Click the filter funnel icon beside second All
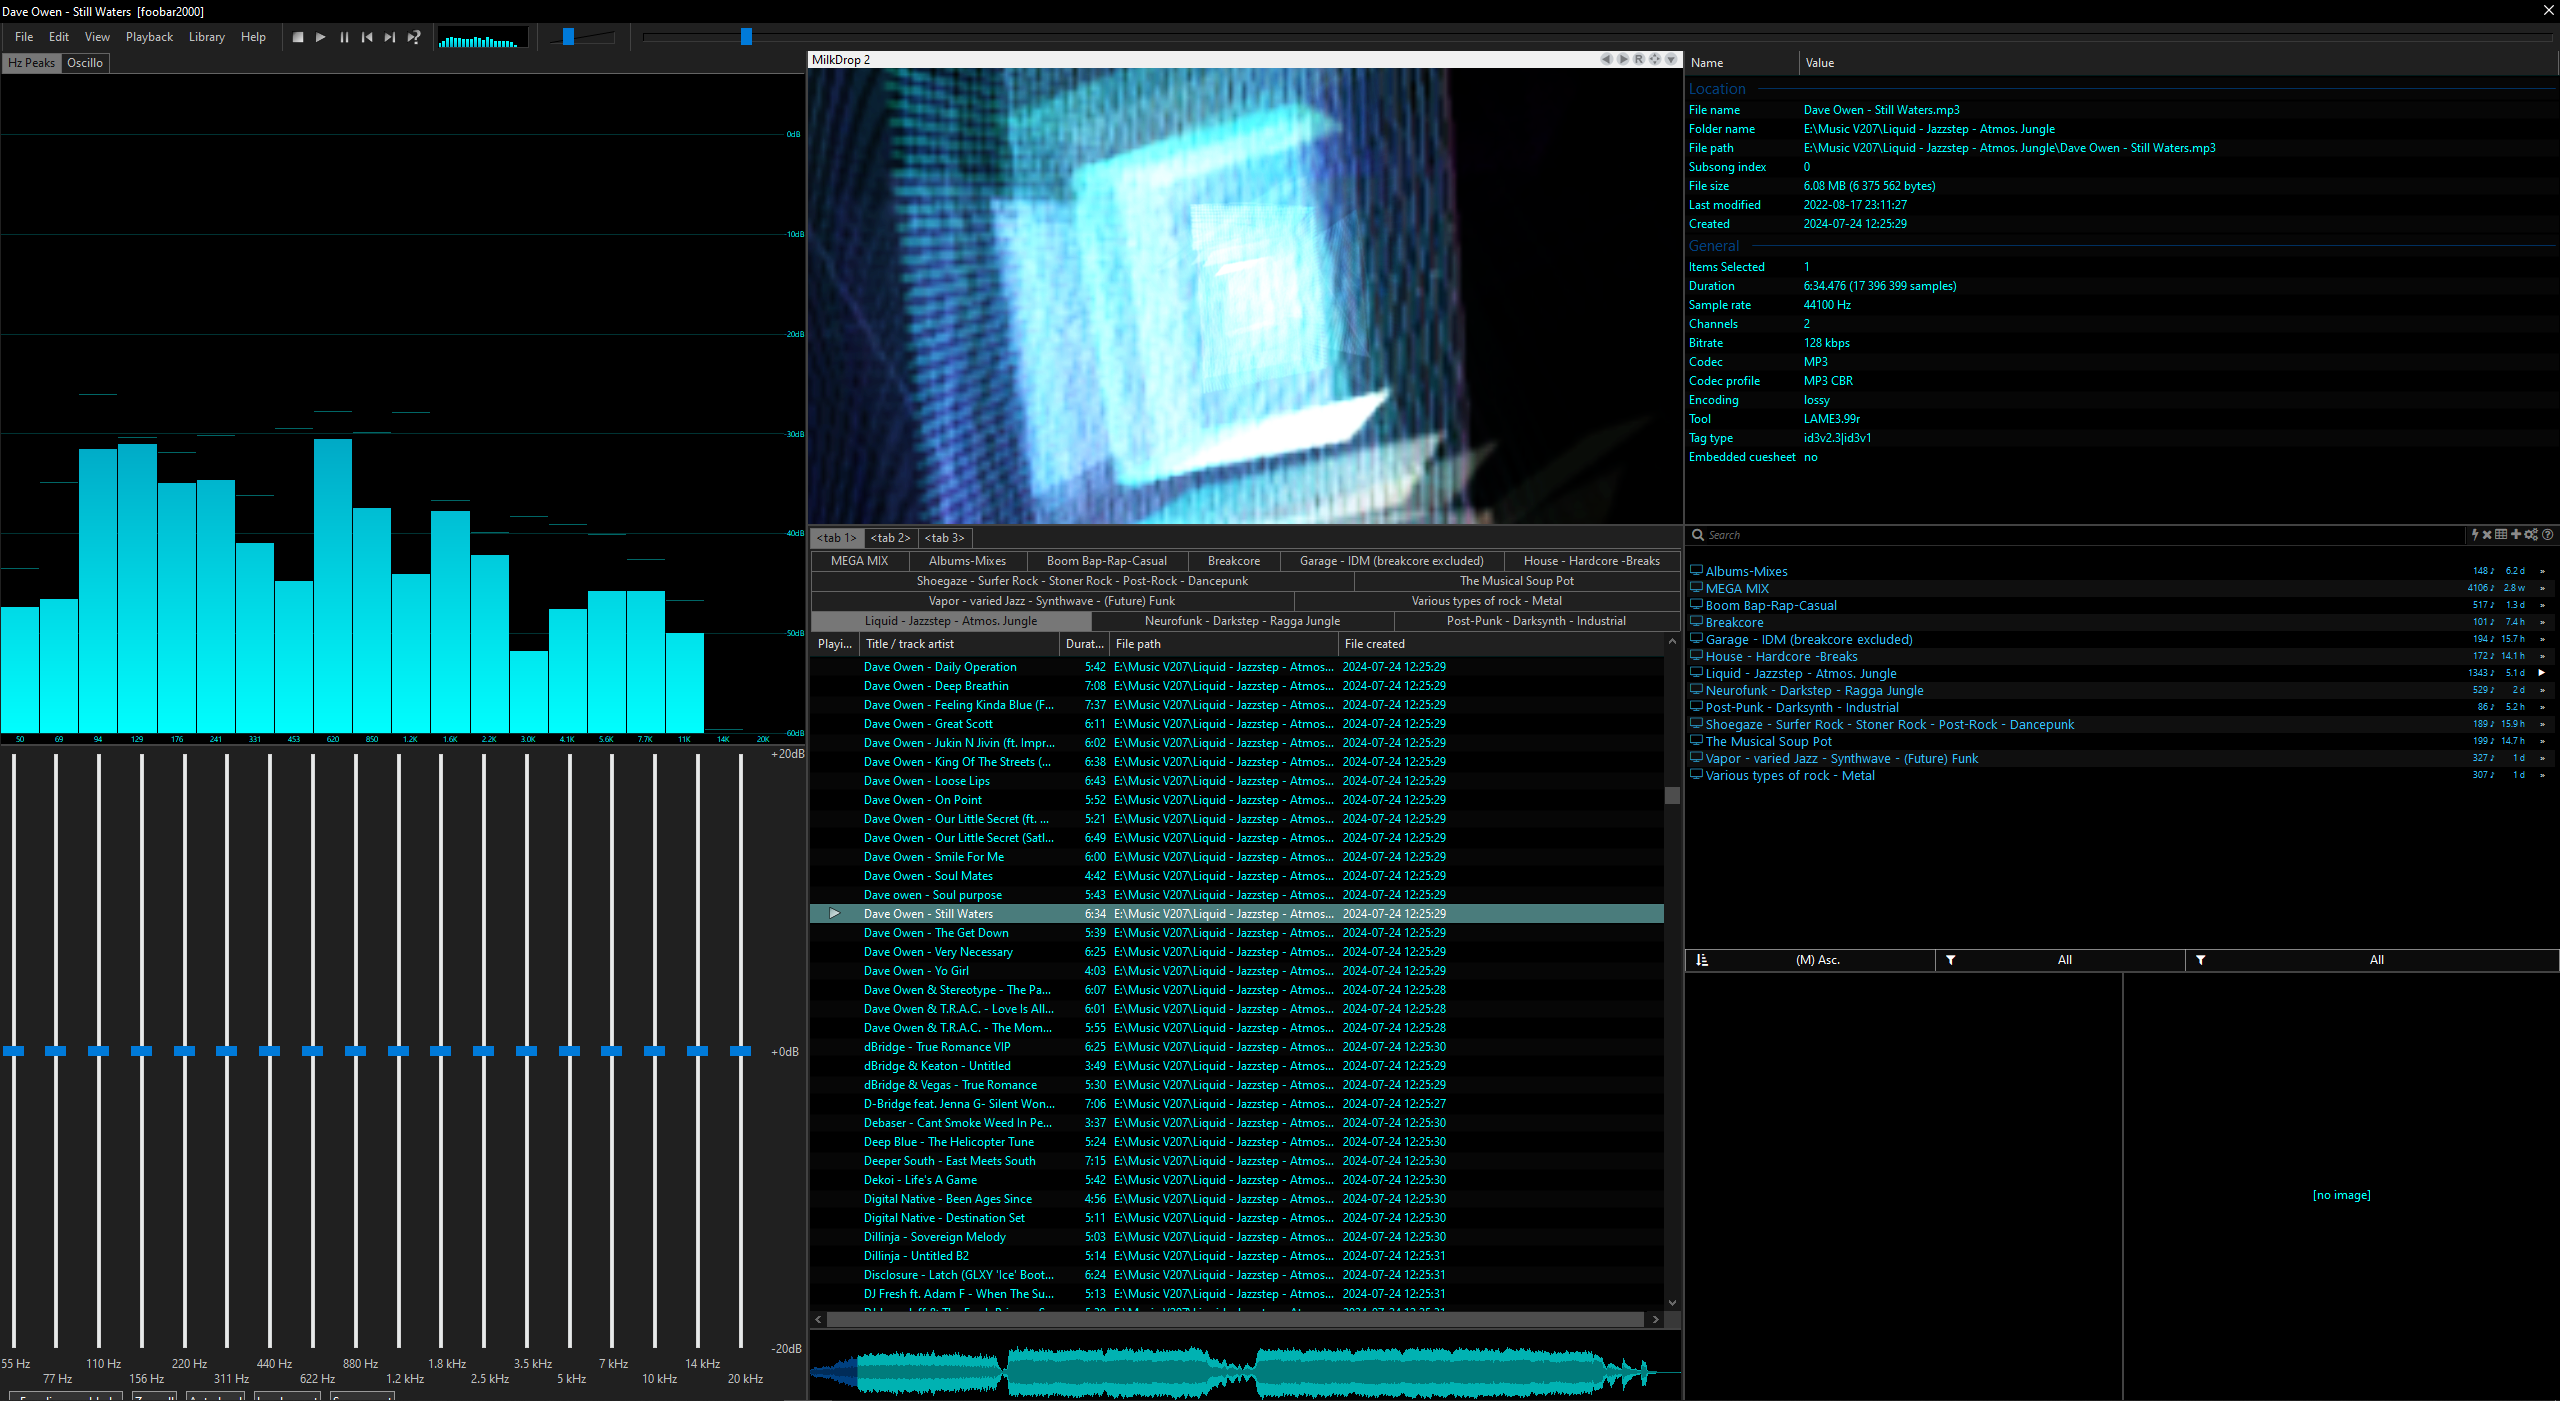2560x1401 pixels. [x=2200, y=960]
